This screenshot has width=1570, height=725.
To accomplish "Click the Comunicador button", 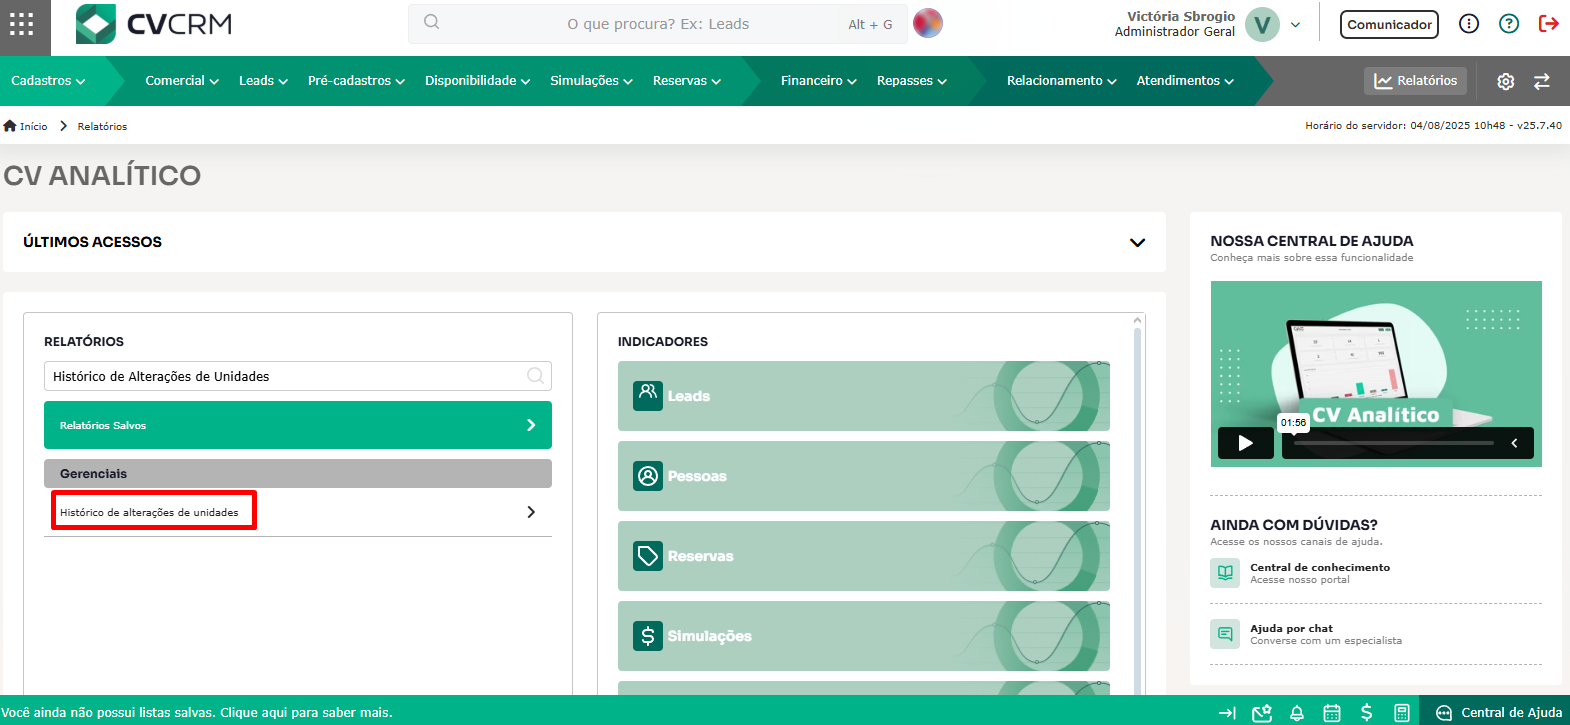I will pyautogui.click(x=1389, y=25).
